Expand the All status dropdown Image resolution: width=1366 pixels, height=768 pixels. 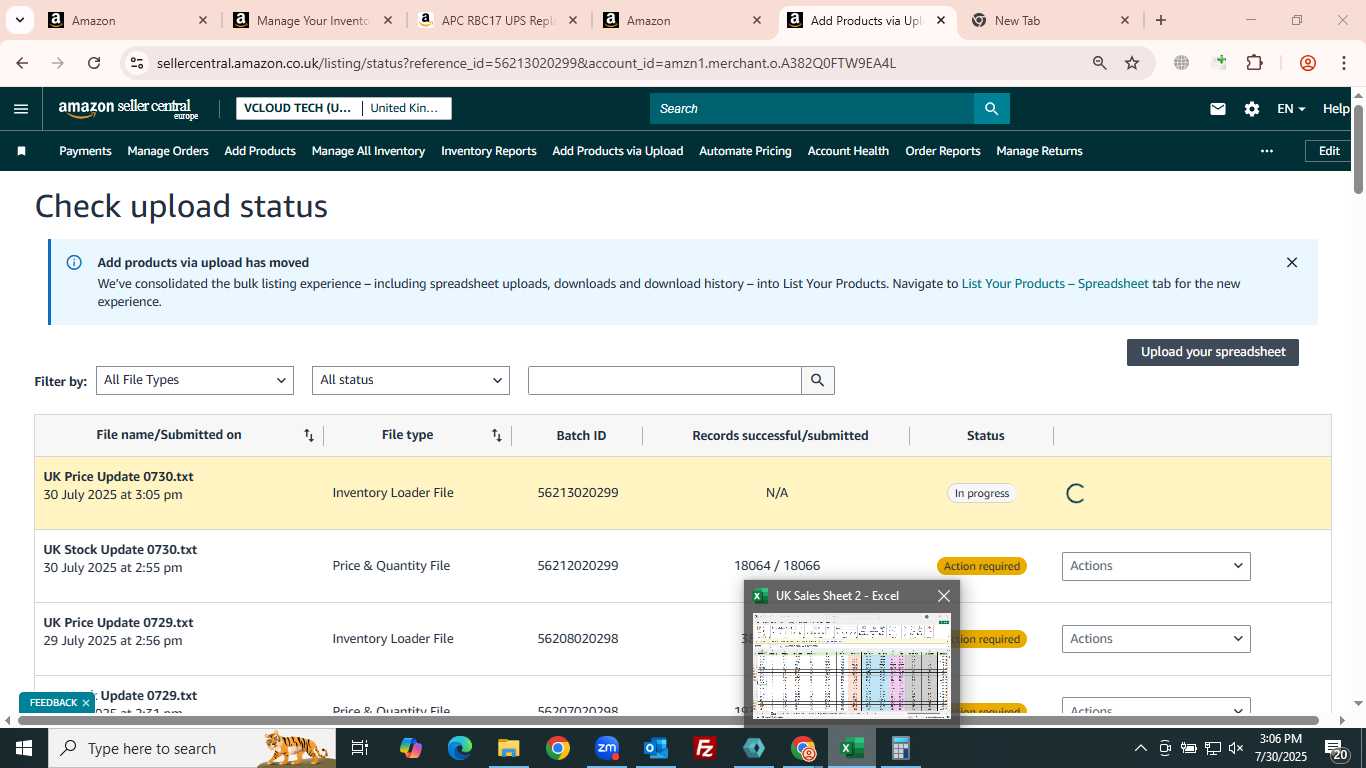(411, 380)
